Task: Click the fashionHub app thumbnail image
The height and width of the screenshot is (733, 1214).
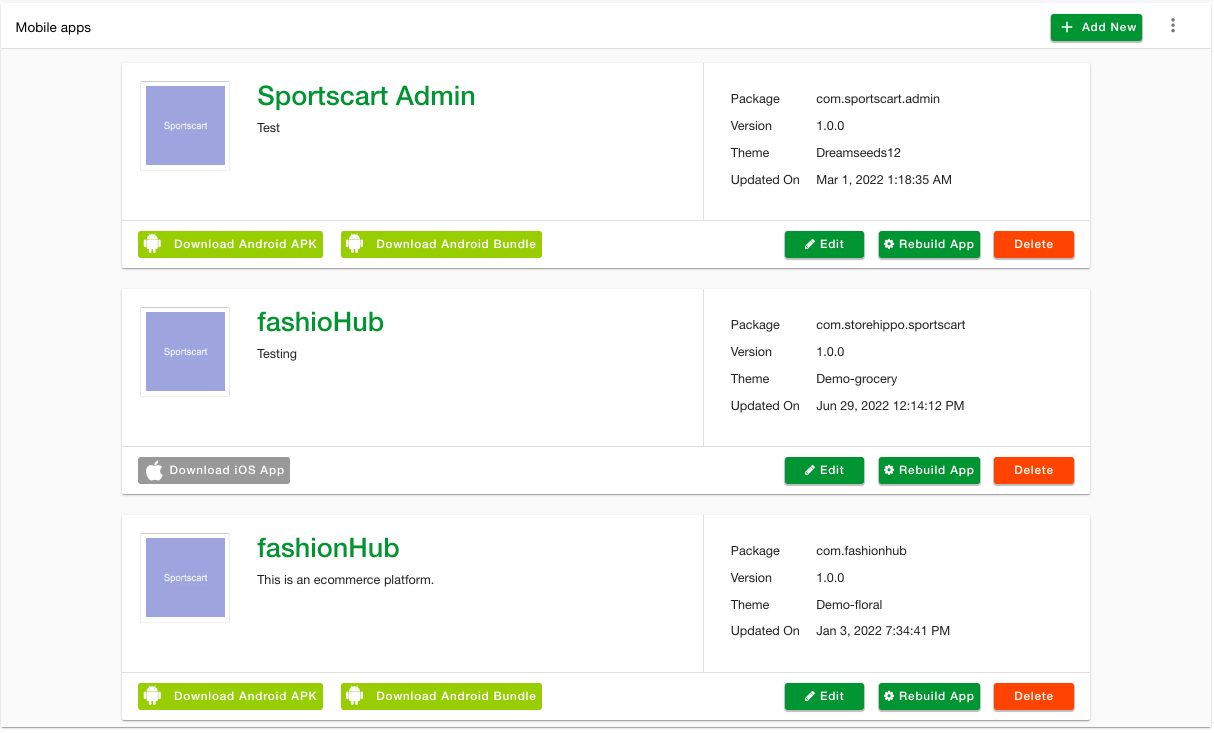Action: 185,578
